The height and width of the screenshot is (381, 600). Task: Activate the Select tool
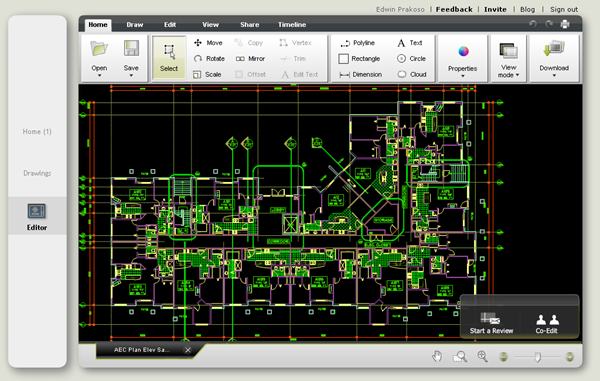click(169, 58)
